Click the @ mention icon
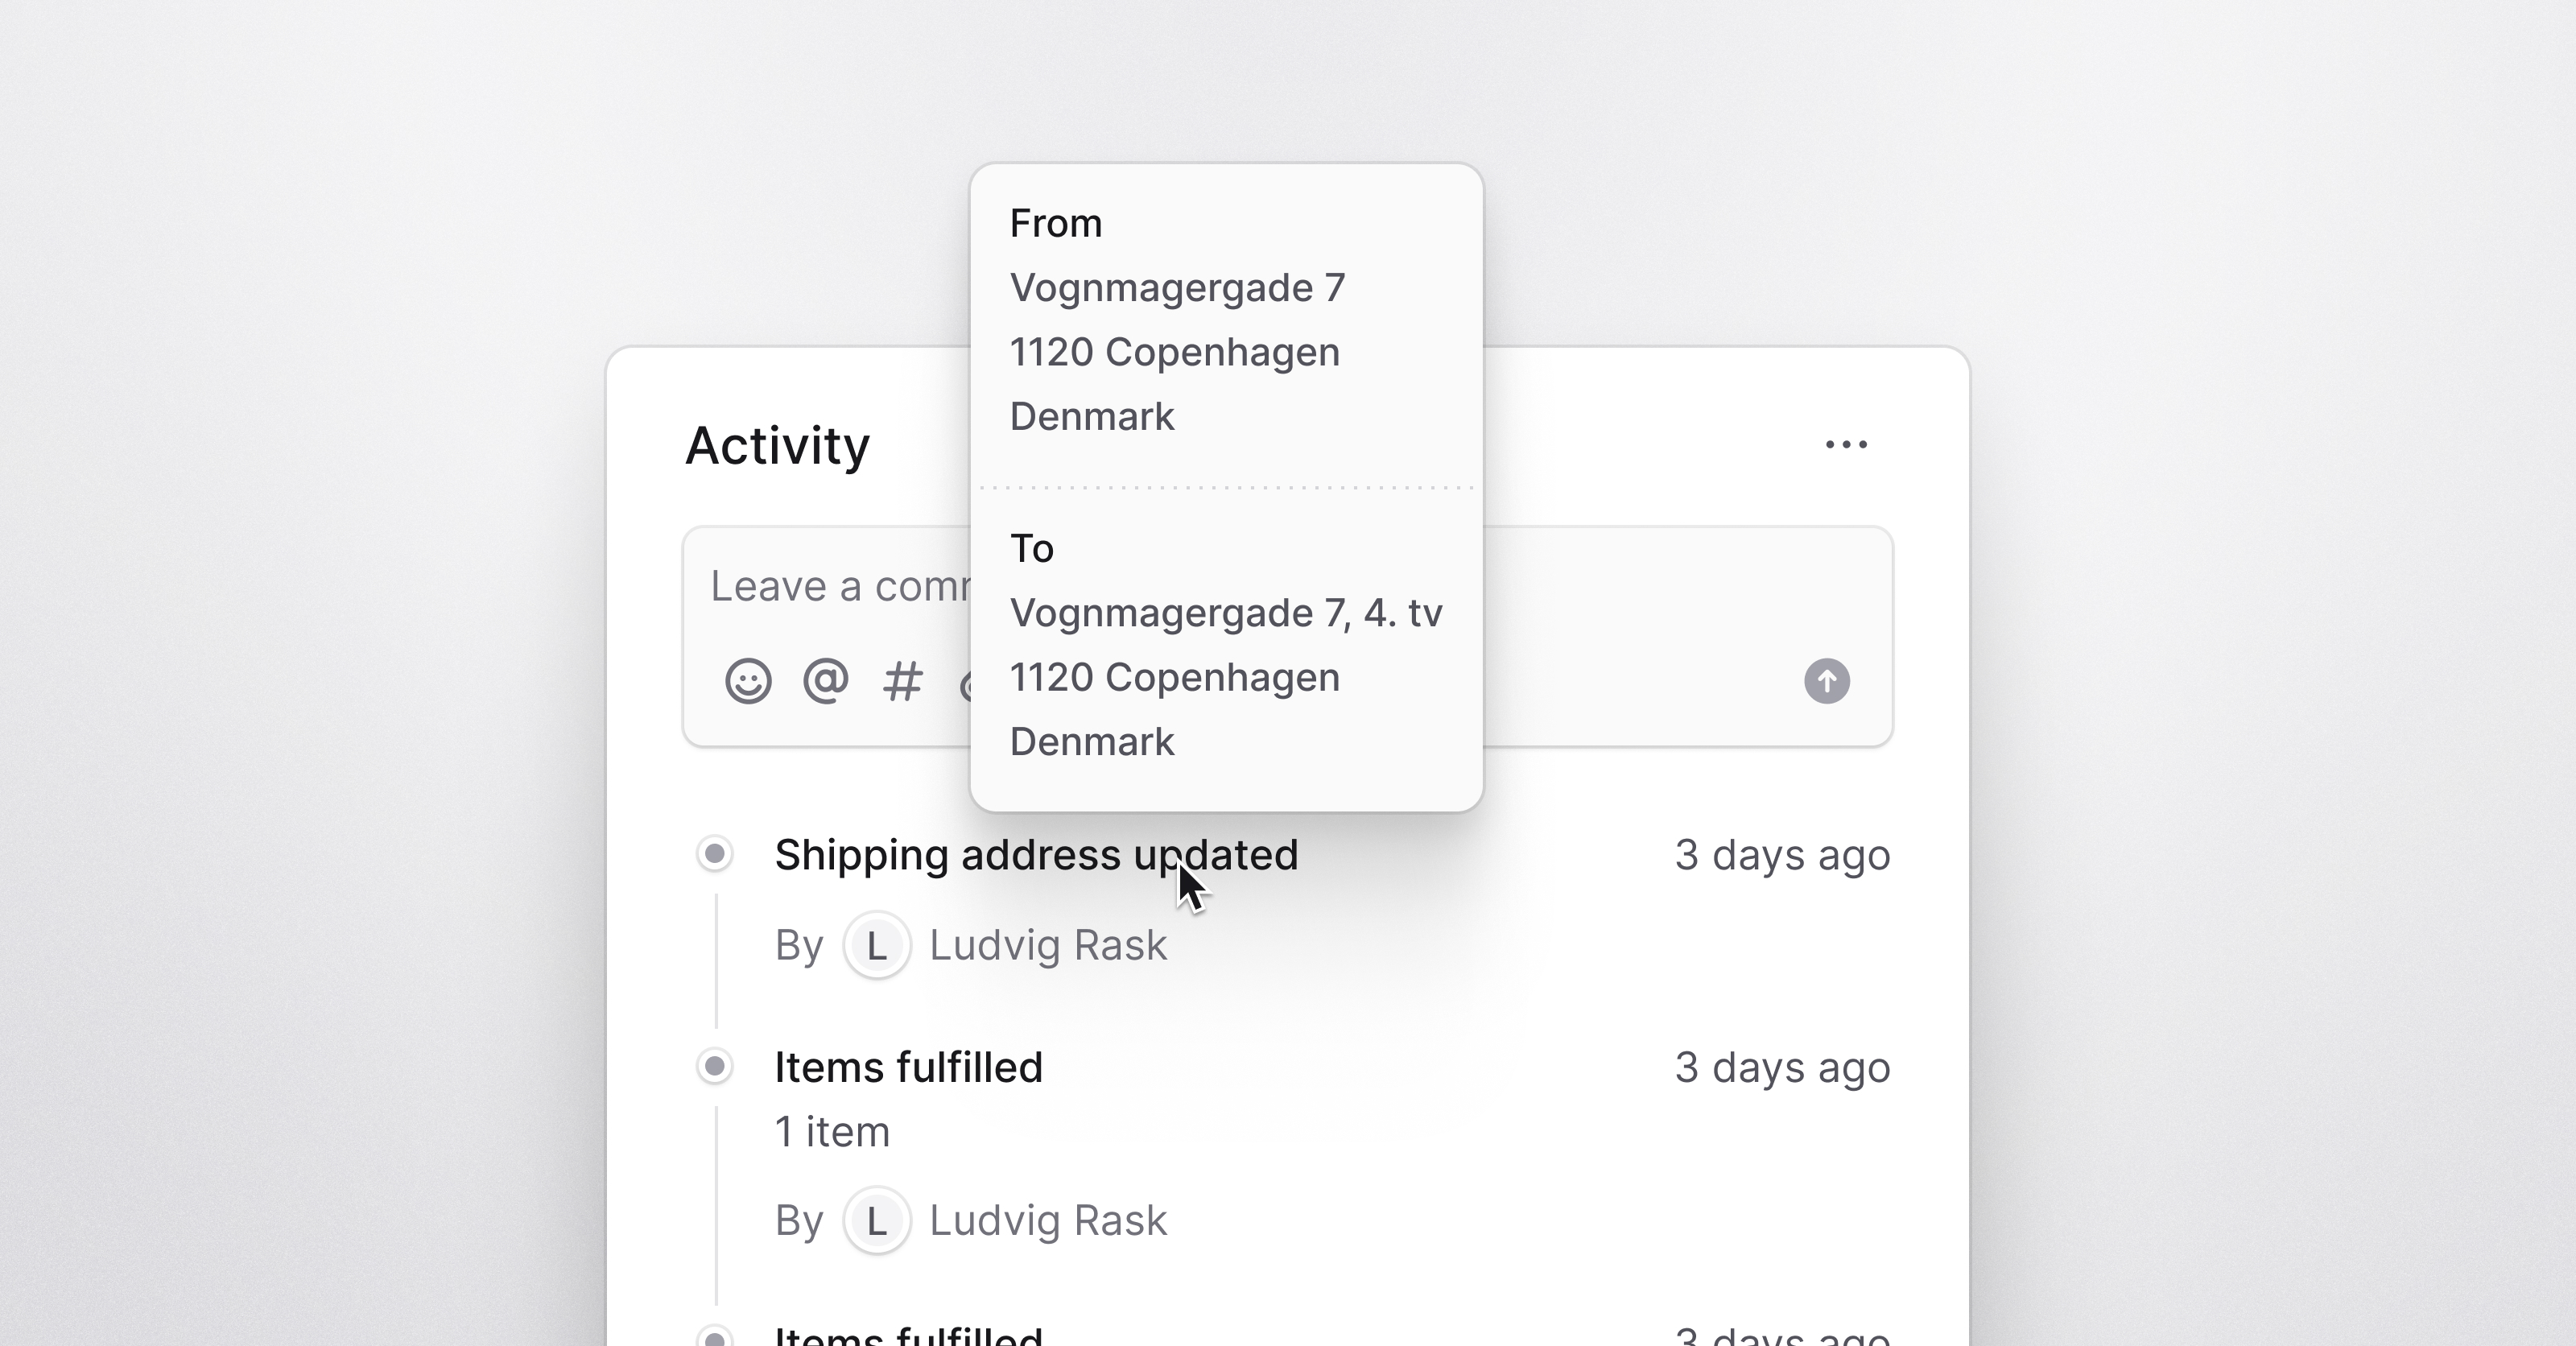2576x1346 pixels. (x=826, y=681)
